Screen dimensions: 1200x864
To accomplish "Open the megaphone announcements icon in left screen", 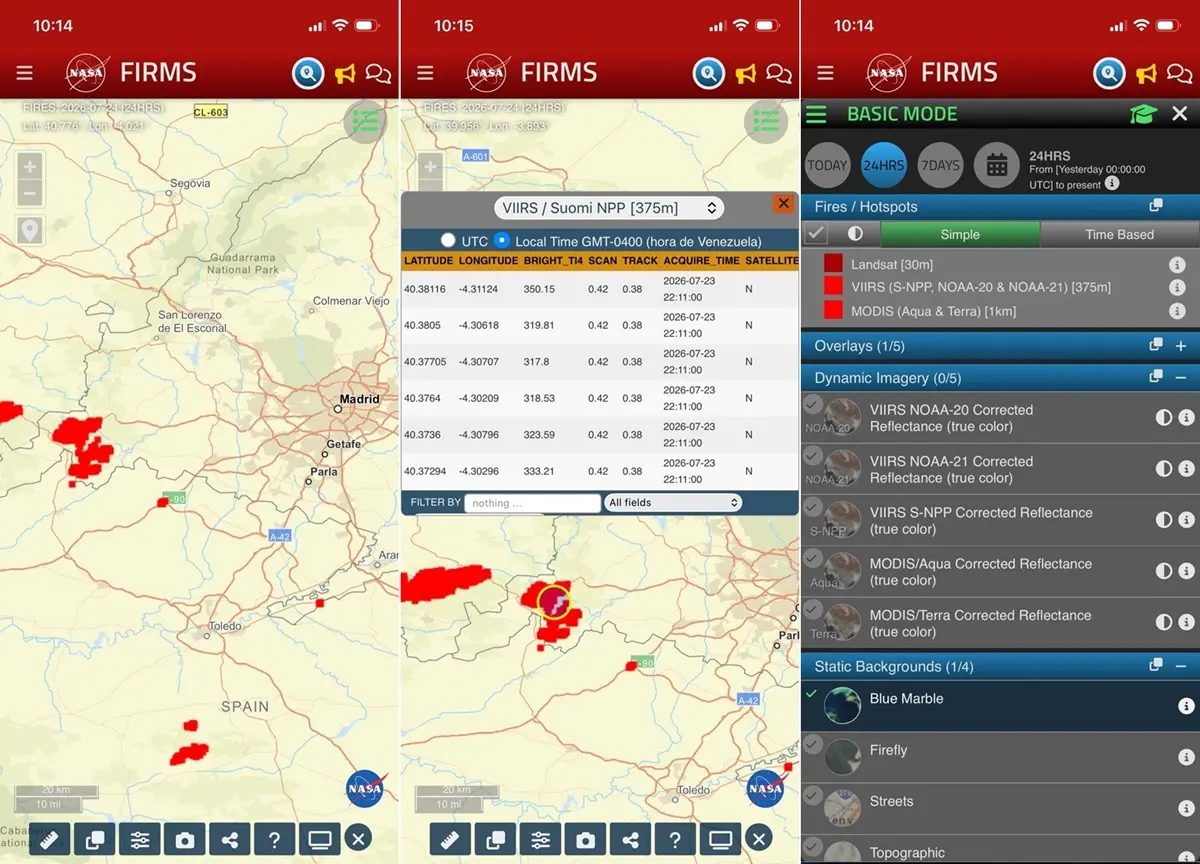I will [345, 74].
